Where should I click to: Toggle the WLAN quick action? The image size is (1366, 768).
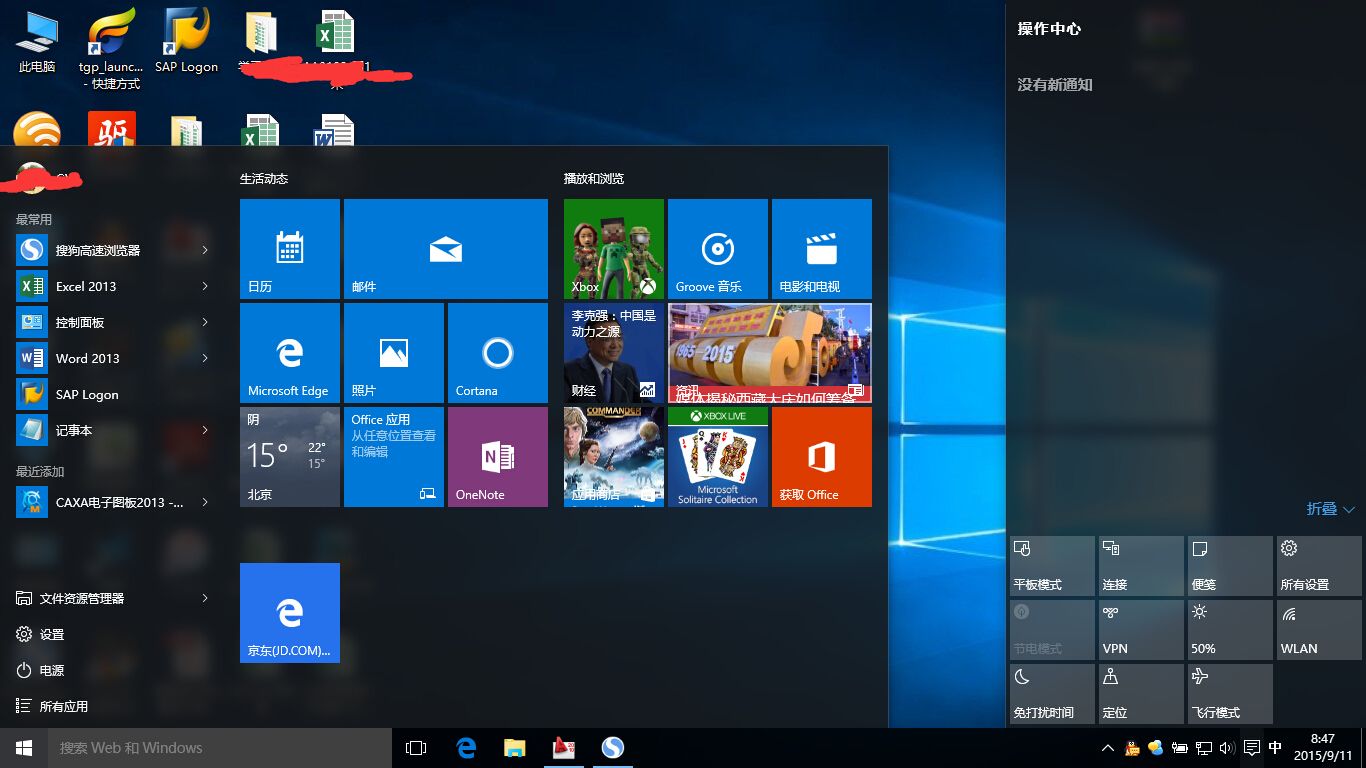(x=1319, y=630)
